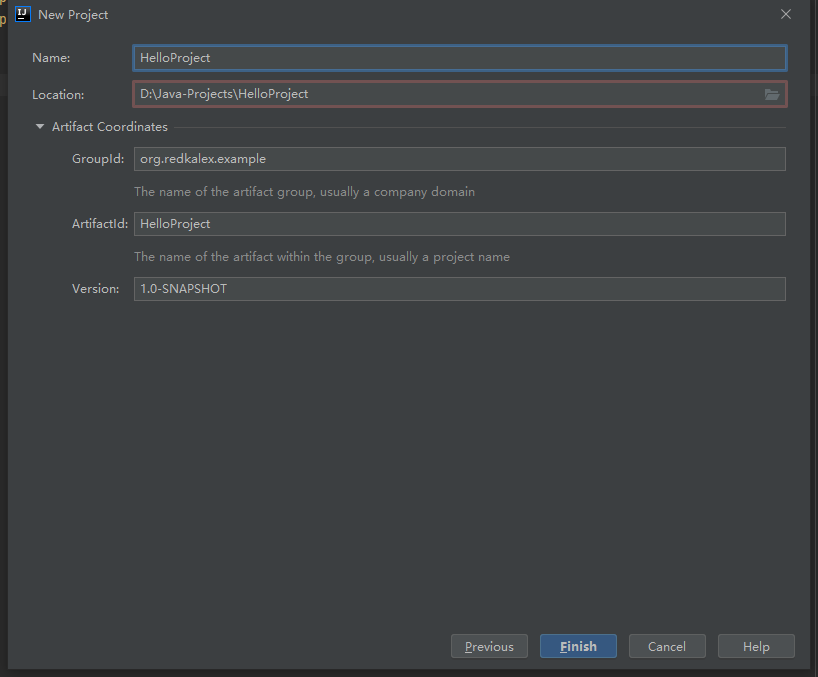Select the GroupId input field
Screen dimensions: 818x677
pyautogui.click(x=460, y=159)
